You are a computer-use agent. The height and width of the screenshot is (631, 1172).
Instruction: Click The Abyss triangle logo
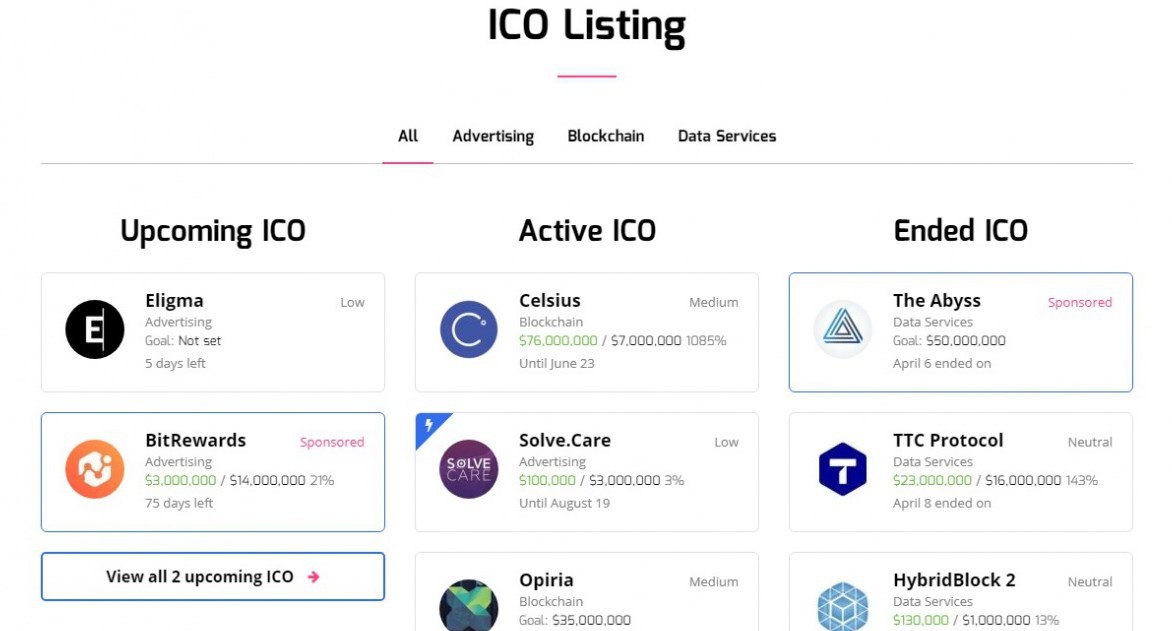(843, 330)
